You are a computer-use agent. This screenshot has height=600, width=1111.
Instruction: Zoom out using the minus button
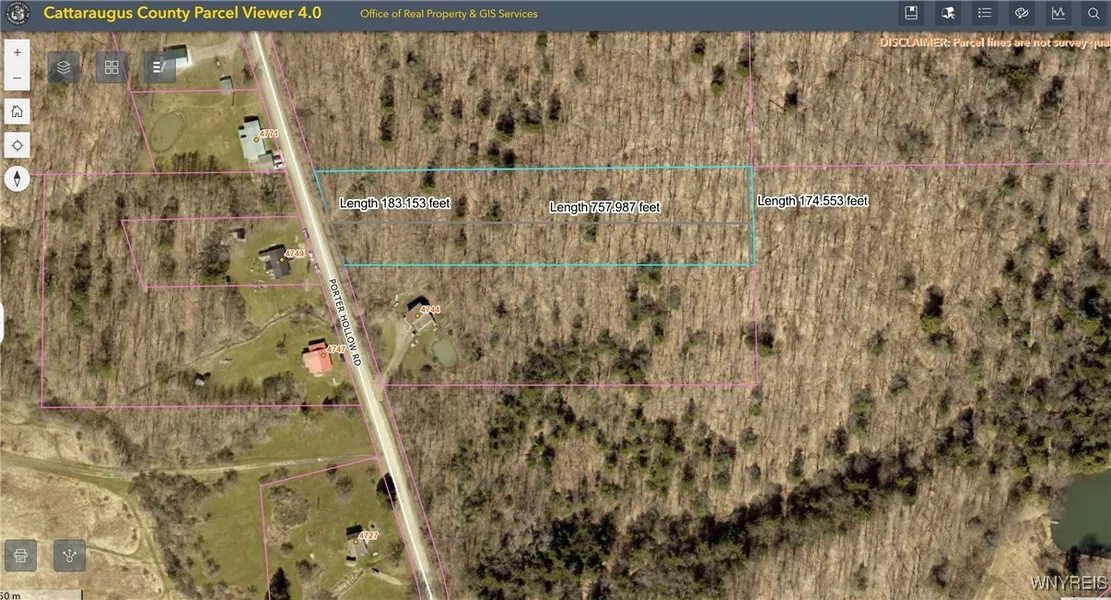[17, 78]
